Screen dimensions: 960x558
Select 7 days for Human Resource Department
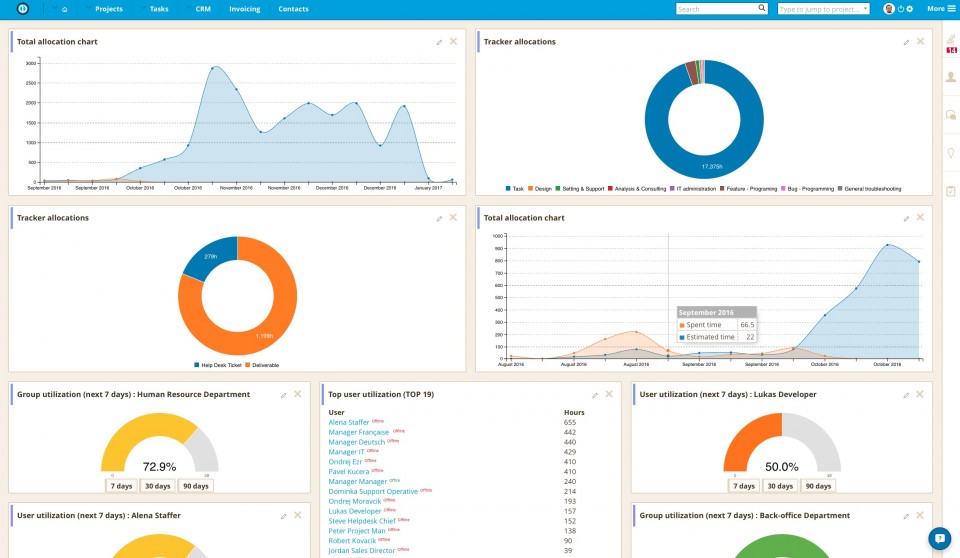point(121,486)
